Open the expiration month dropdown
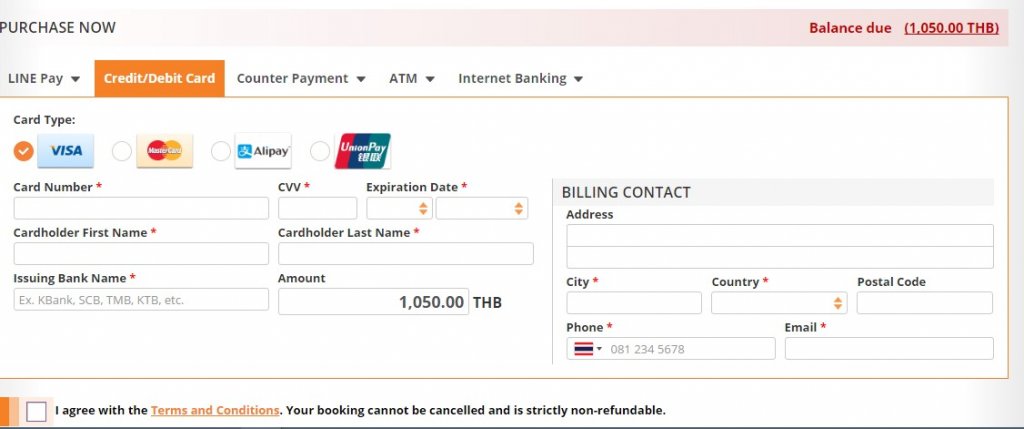 click(x=400, y=208)
